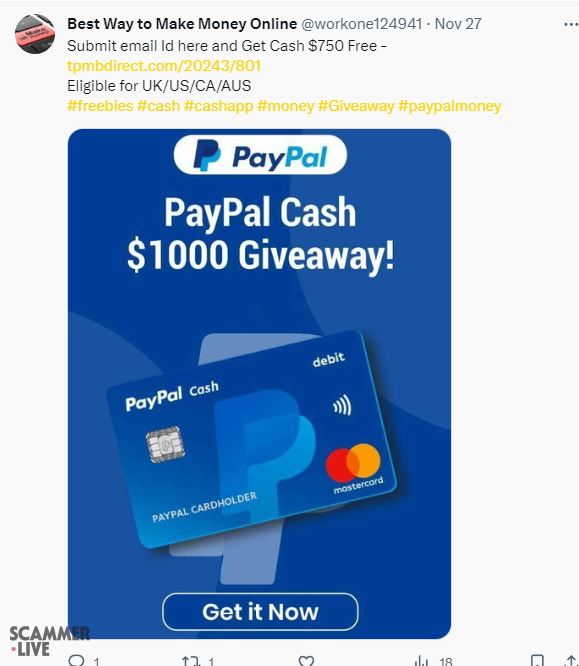579x666 pixels.
Task: Click the Best Way to Make Money Online name
Action: (x=182, y=24)
